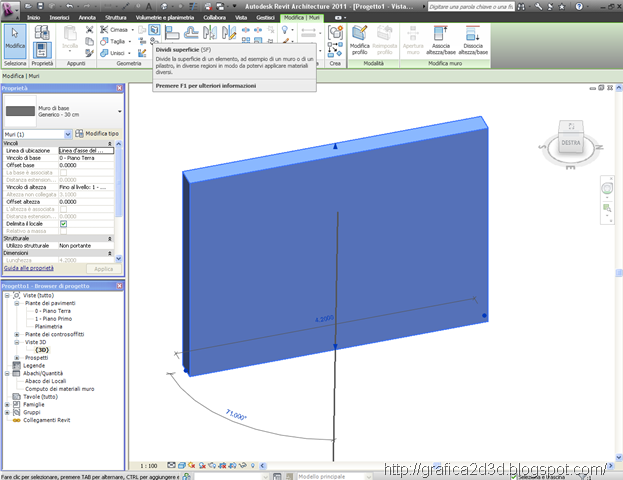The width and height of the screenshot is (623, 480).
Task: Click the Dissocia altezza/base icon
Action: coord(473,40)
